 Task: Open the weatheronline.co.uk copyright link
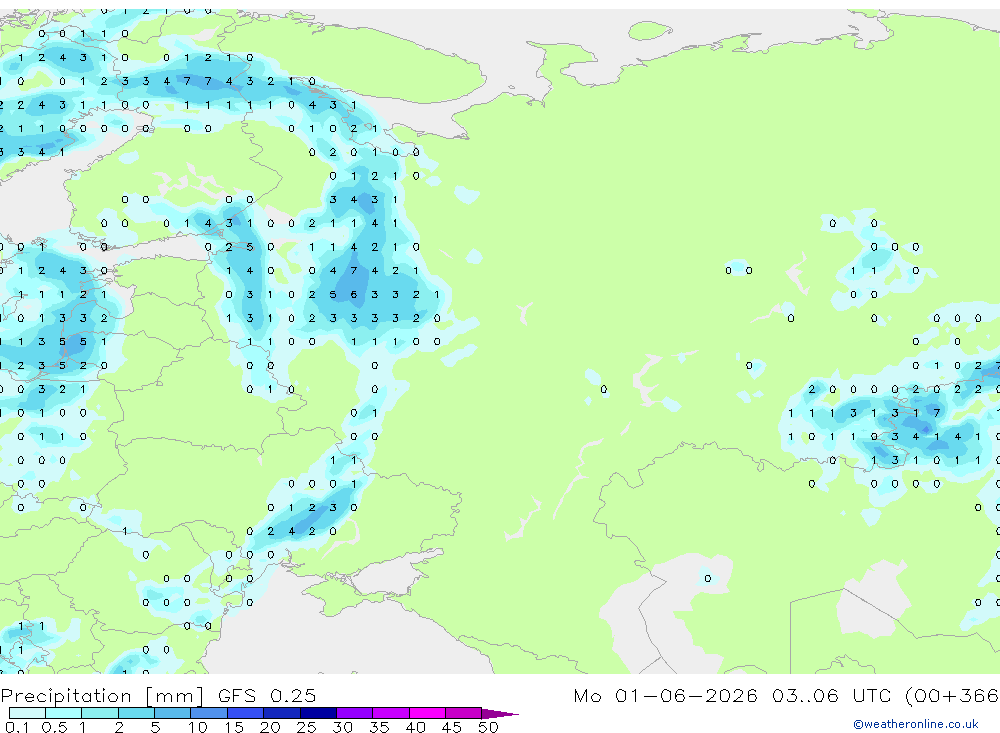click(916, 724)
